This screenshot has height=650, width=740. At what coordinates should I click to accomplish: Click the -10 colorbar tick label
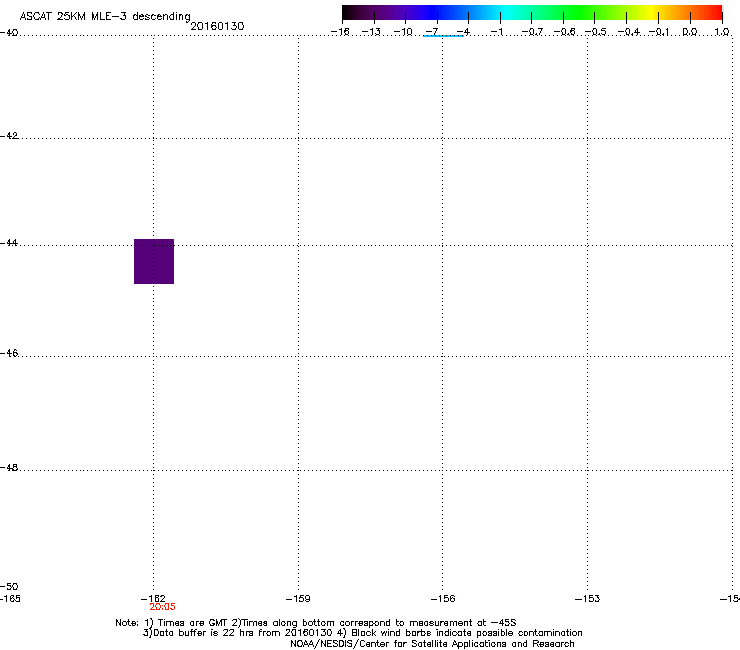click(x=403, y=32)
